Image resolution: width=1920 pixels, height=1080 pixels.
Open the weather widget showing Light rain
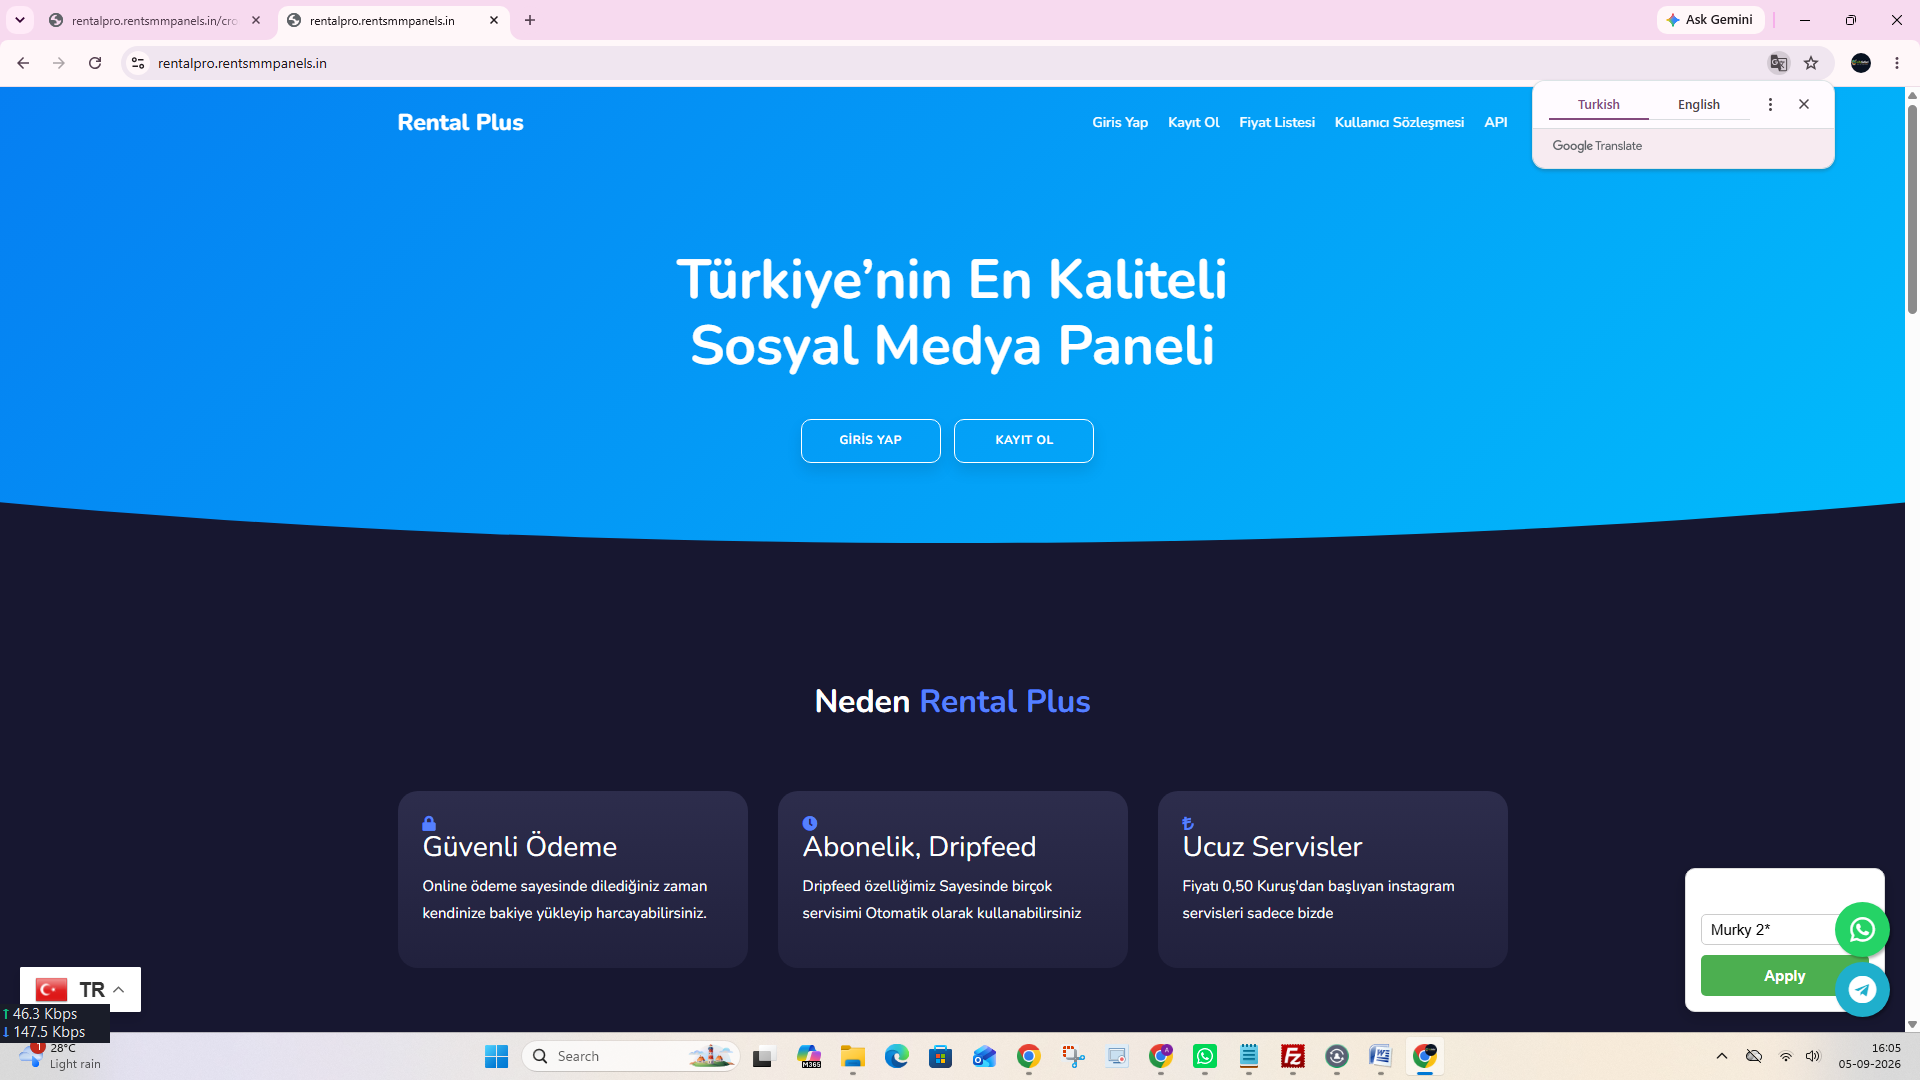[x=60, y=1056]
